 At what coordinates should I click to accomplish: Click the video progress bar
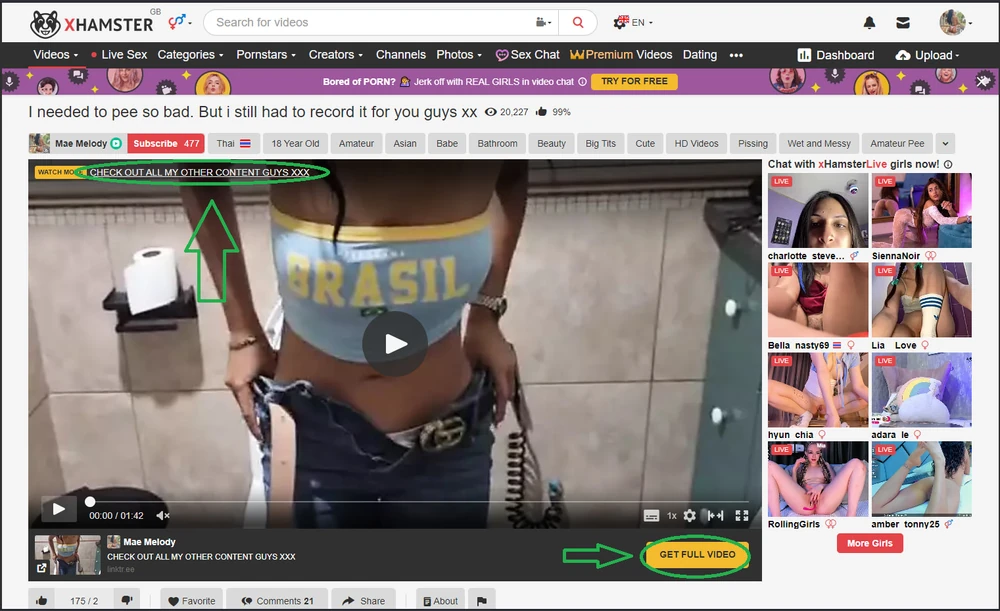tap(400, 501)
